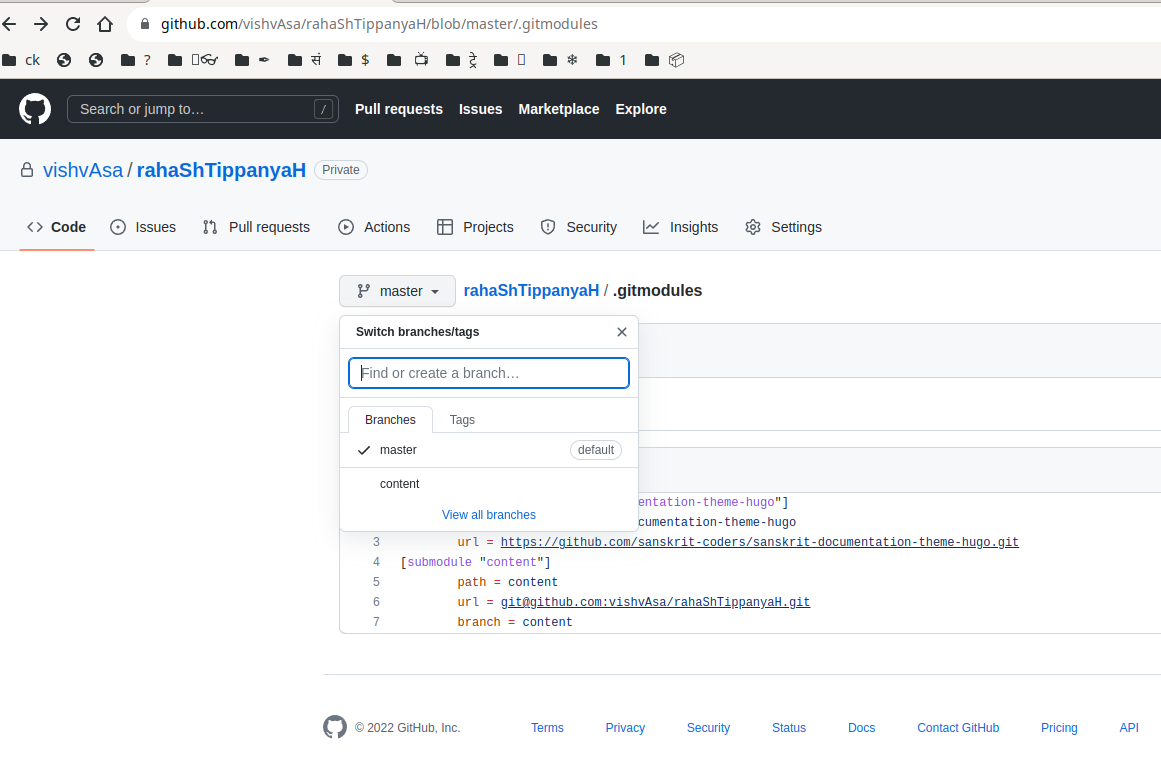
Task: Click the GitHub logo in the footer
Action: pyautogui.click(x=335, y=727)
